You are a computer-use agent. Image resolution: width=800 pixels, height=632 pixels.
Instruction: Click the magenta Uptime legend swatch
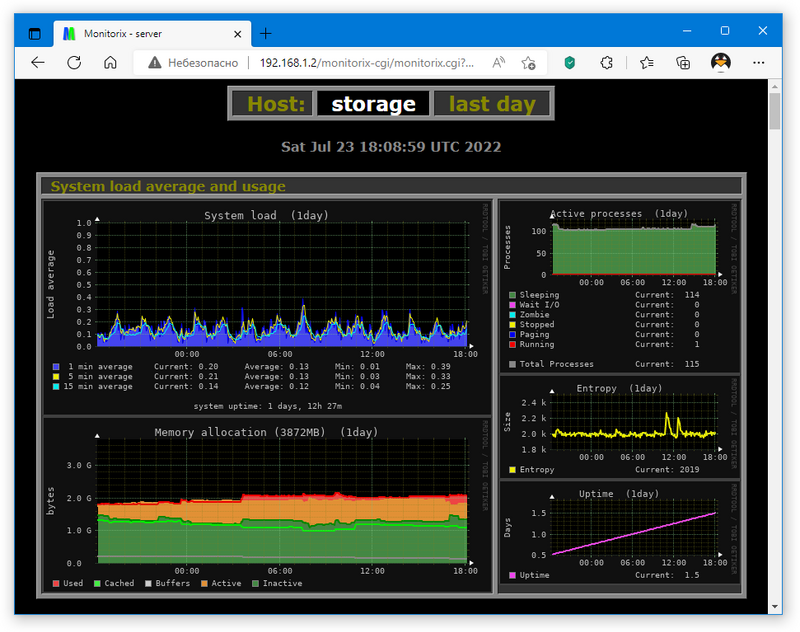click(x=512, y=575)
